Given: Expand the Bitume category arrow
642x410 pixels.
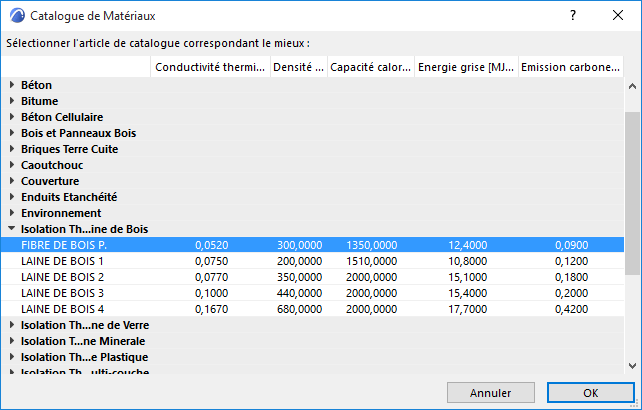Looking at the screenshot, I should pos(12,101).
